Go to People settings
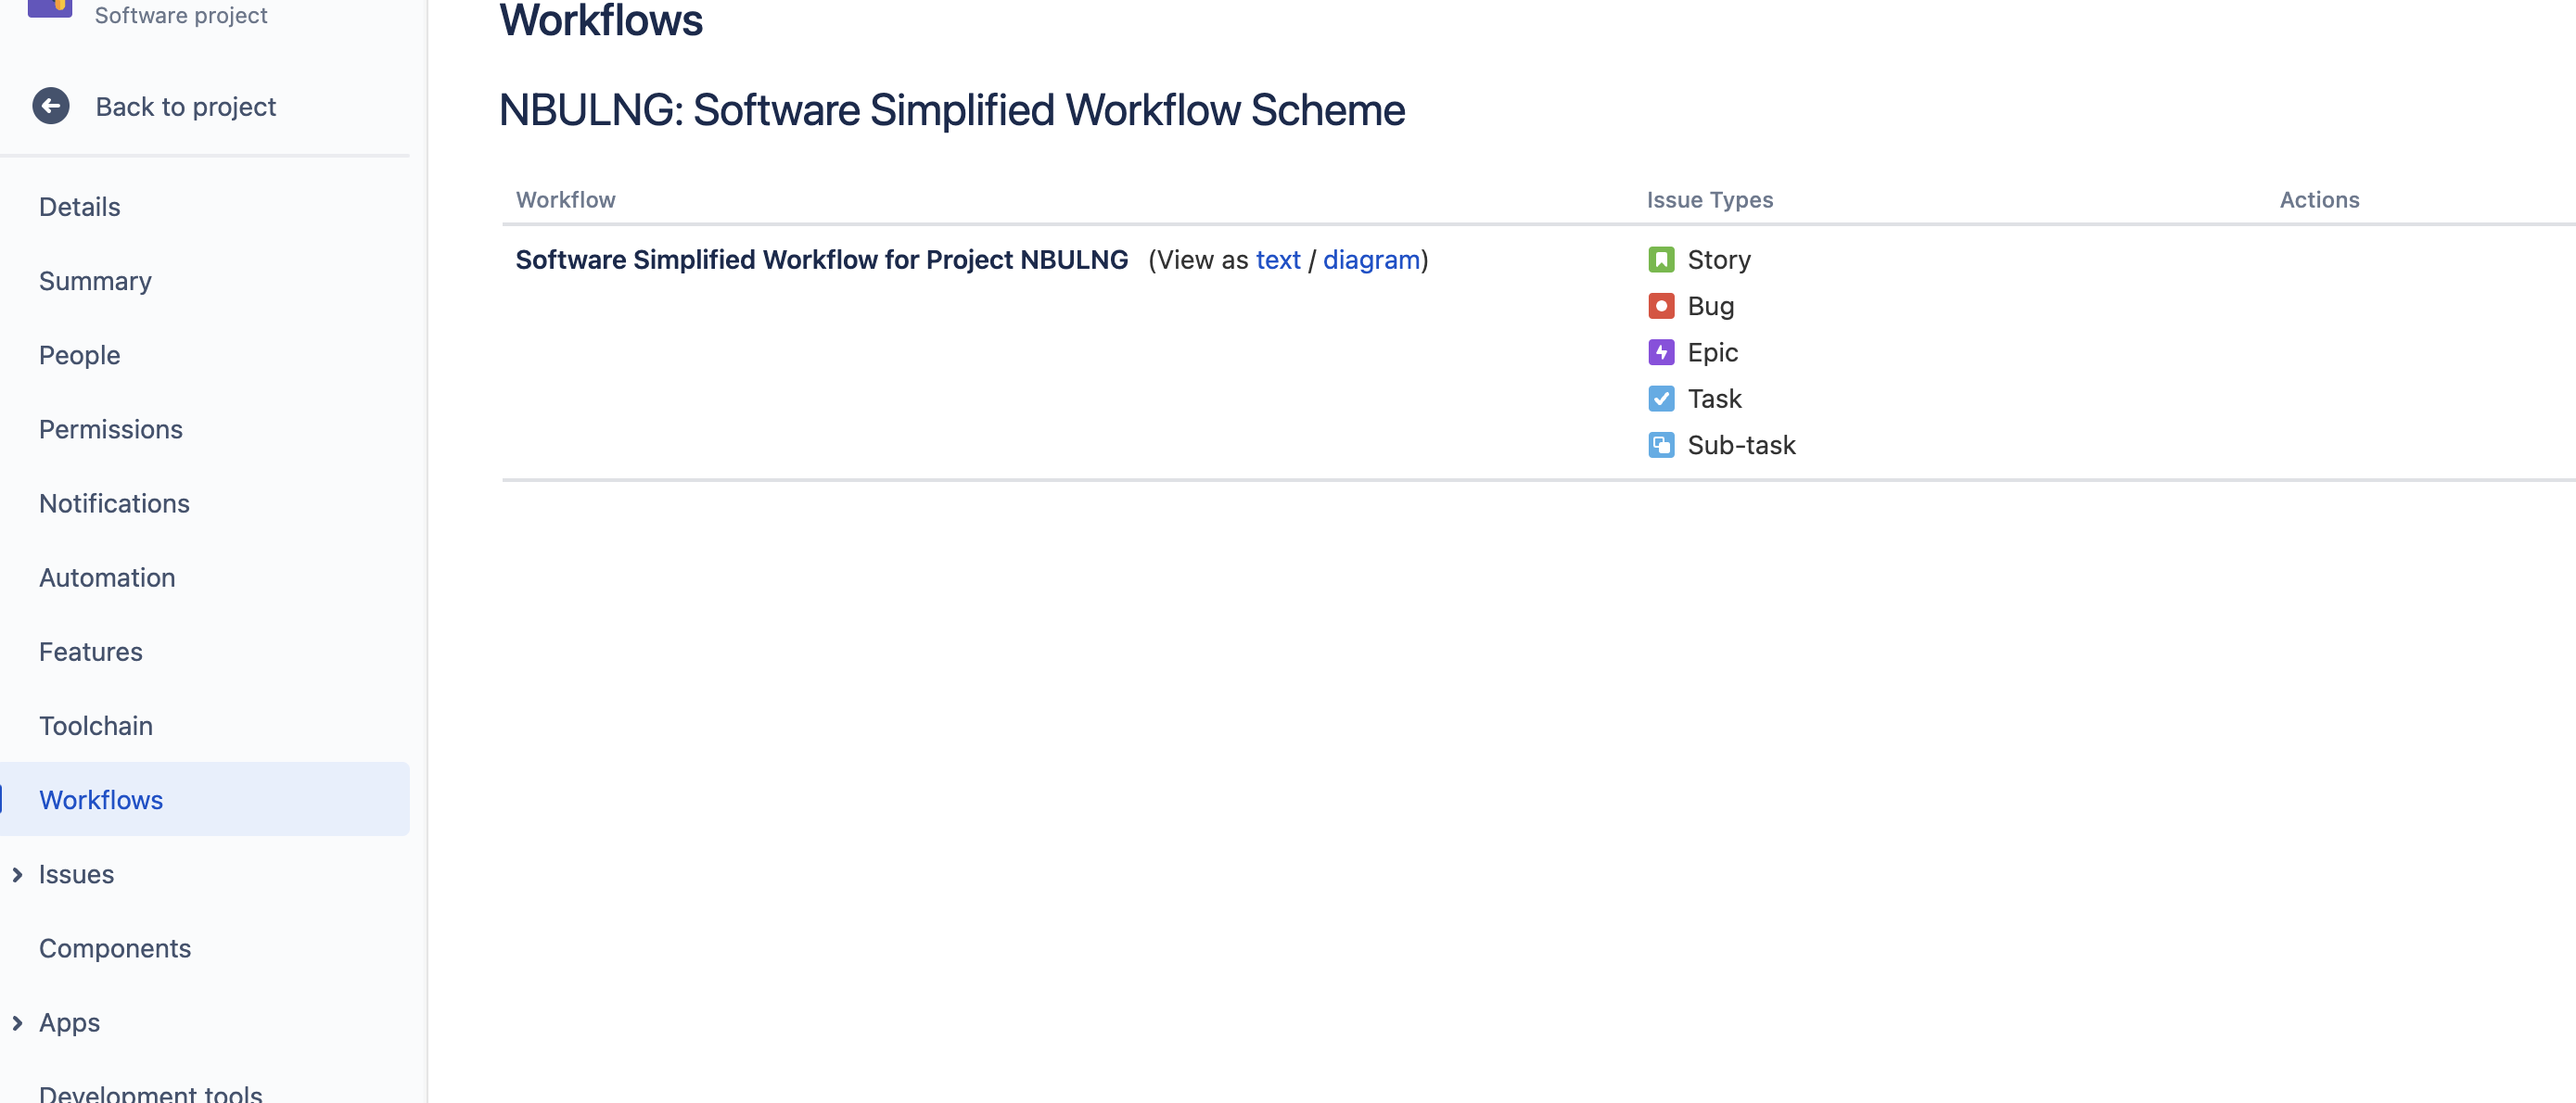Screen dimensions: 2576x1103 (x=204, y=355)
